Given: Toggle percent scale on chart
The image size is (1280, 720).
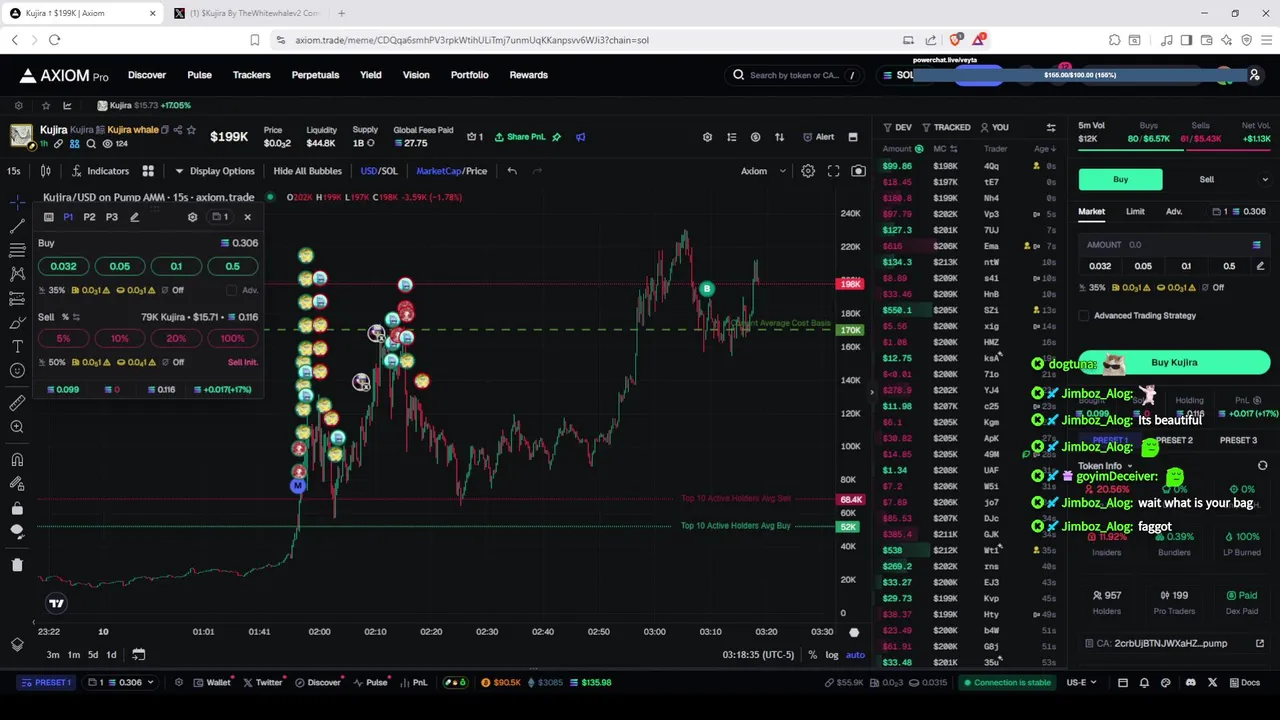Looking at the screenshot, I should point(813,655).
